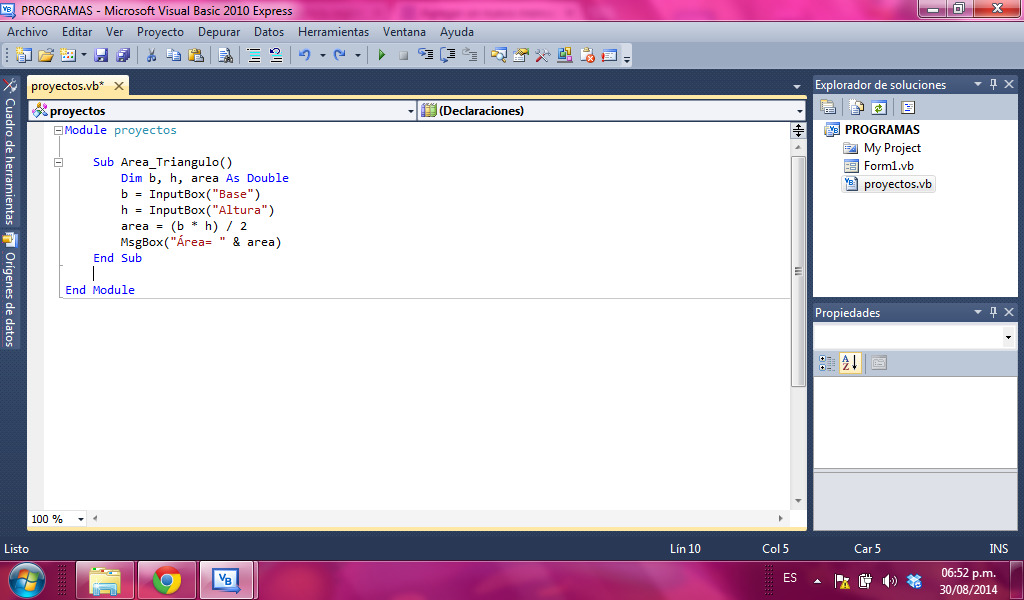The height and width of the screenshot is (600, 1024).
Task: Open the Orígenes de datos side tab
Action: (x=10, y=291)
